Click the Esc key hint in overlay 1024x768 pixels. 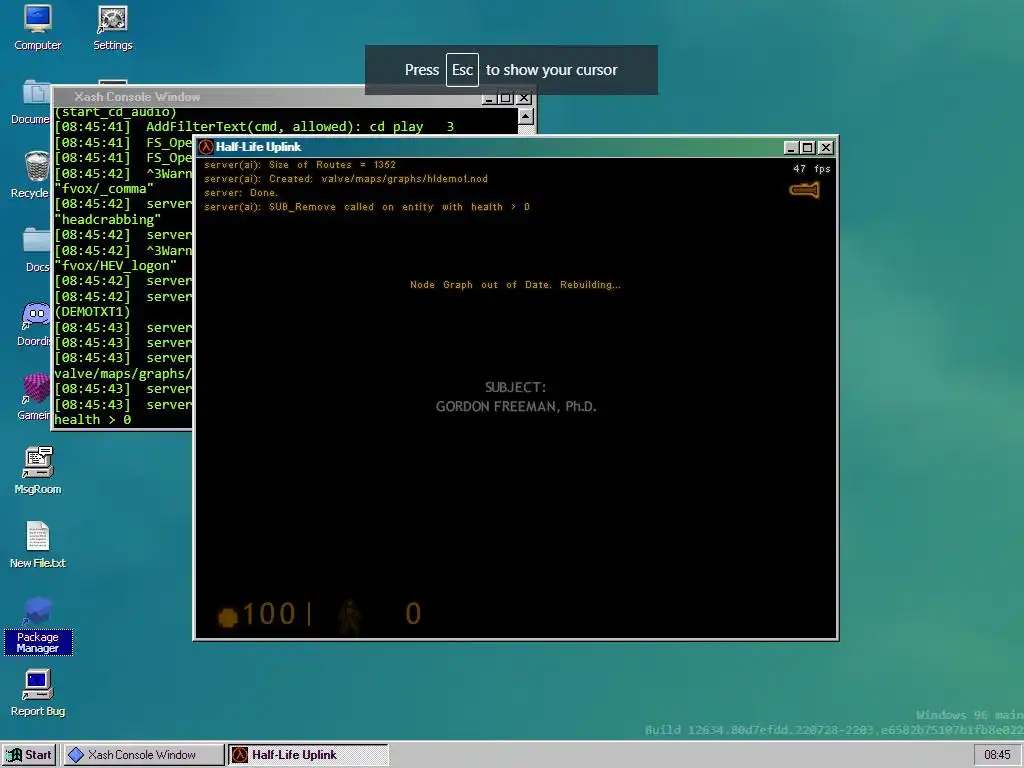462,70
